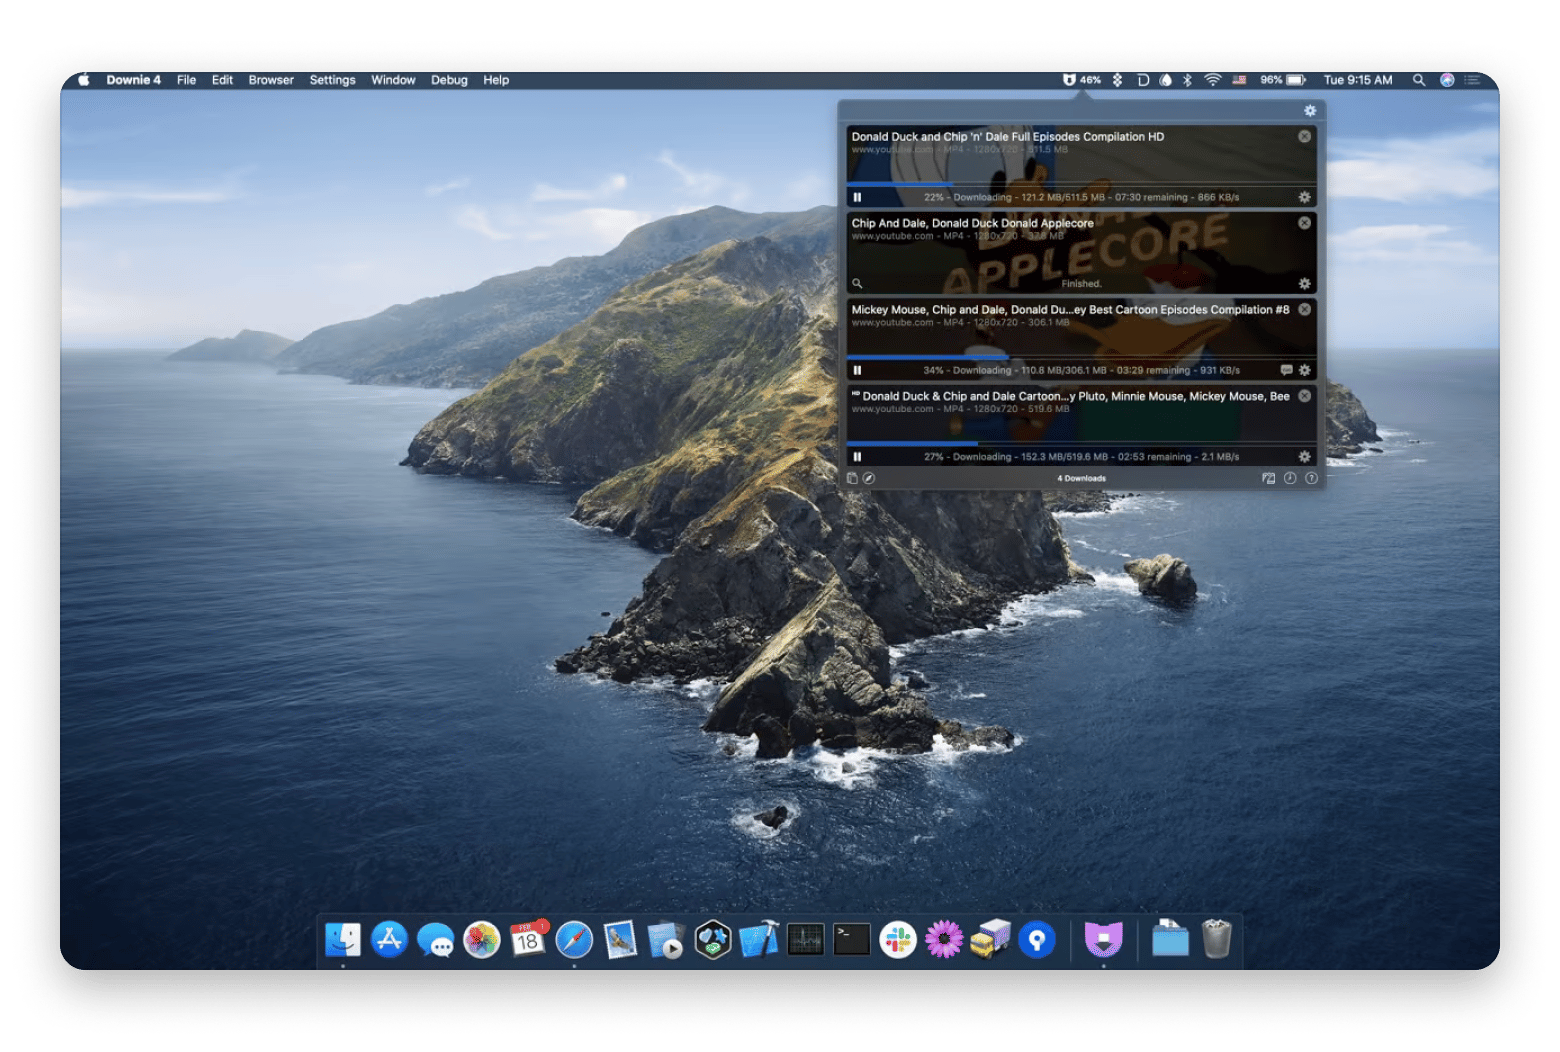This screenshot has width=1560, height=1052.
Task: Remove the Donald Applecore download from the list
Action: (1304, 223)
